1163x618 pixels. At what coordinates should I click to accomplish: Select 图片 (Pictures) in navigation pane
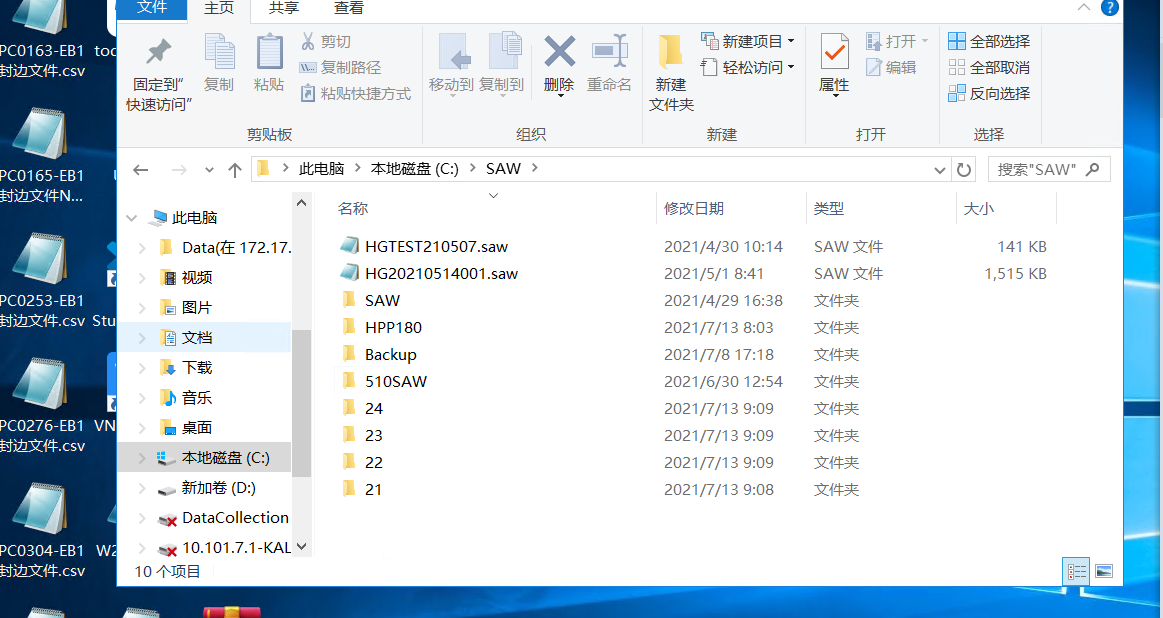click(x=197, y=308)
